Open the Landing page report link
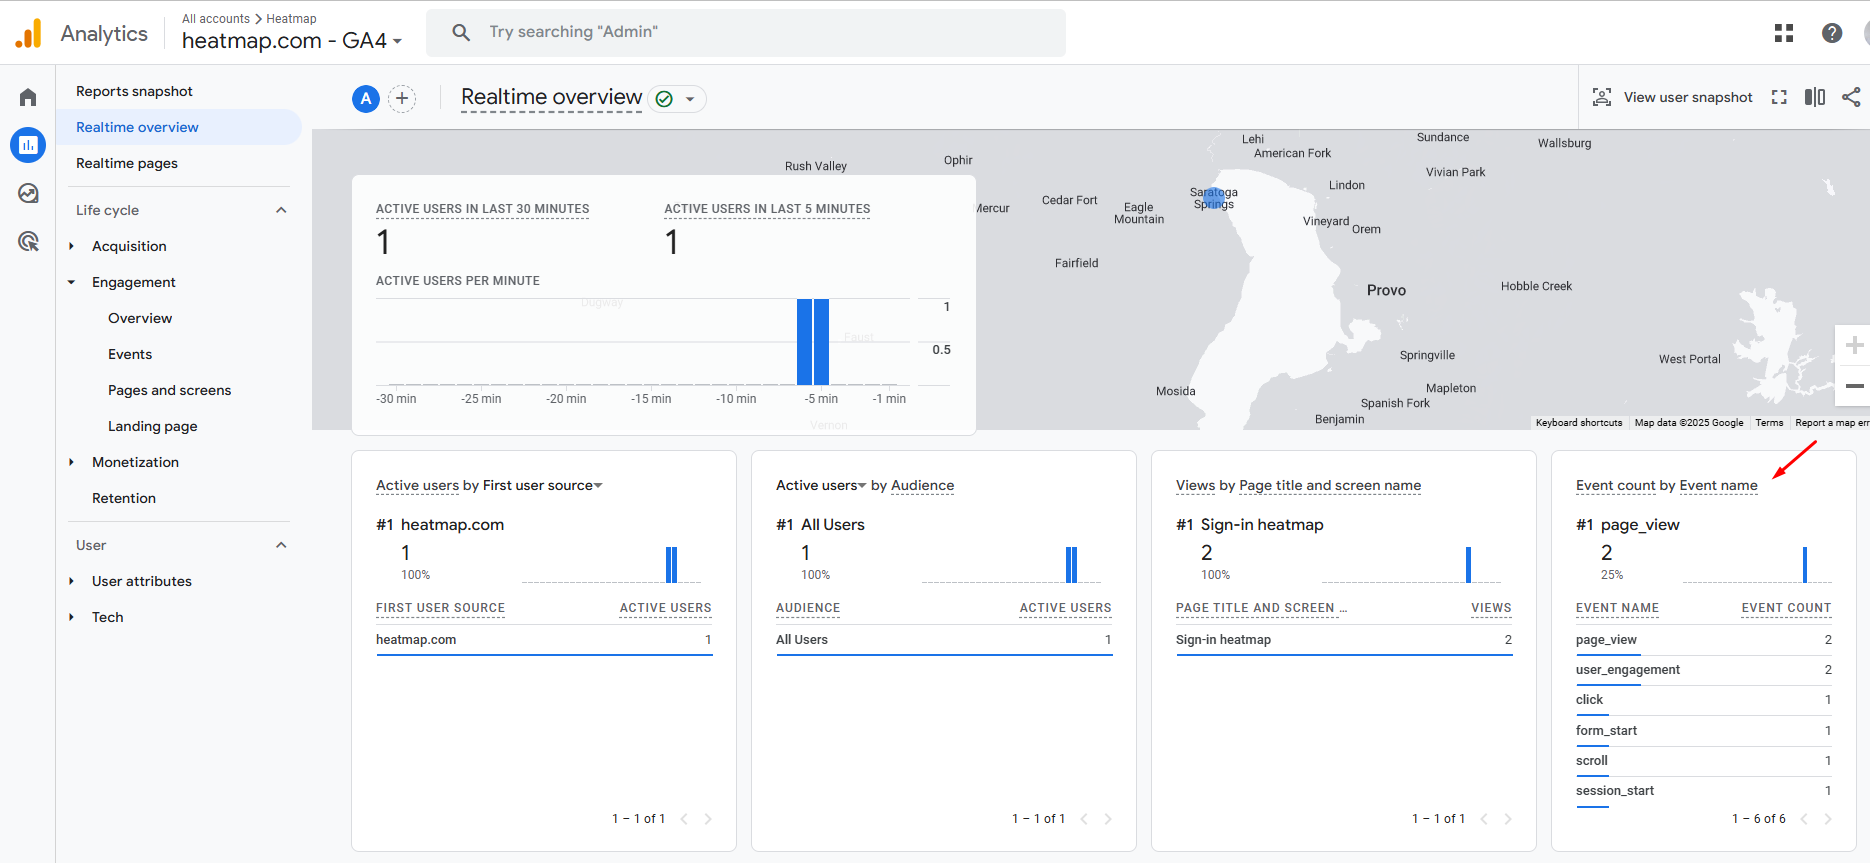1870x863 pixels. coord(152,426)
